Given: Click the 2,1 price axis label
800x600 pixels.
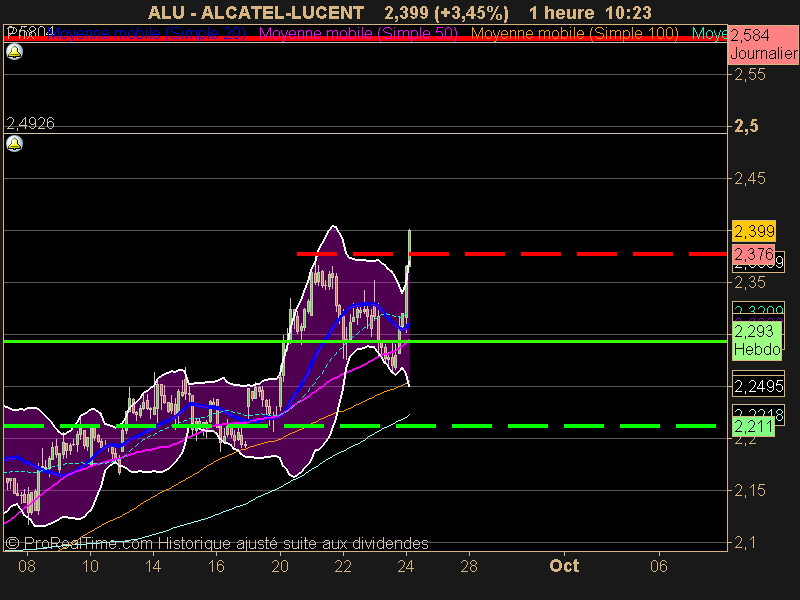Looking at the screenshot, I should [x=745, y=543].
